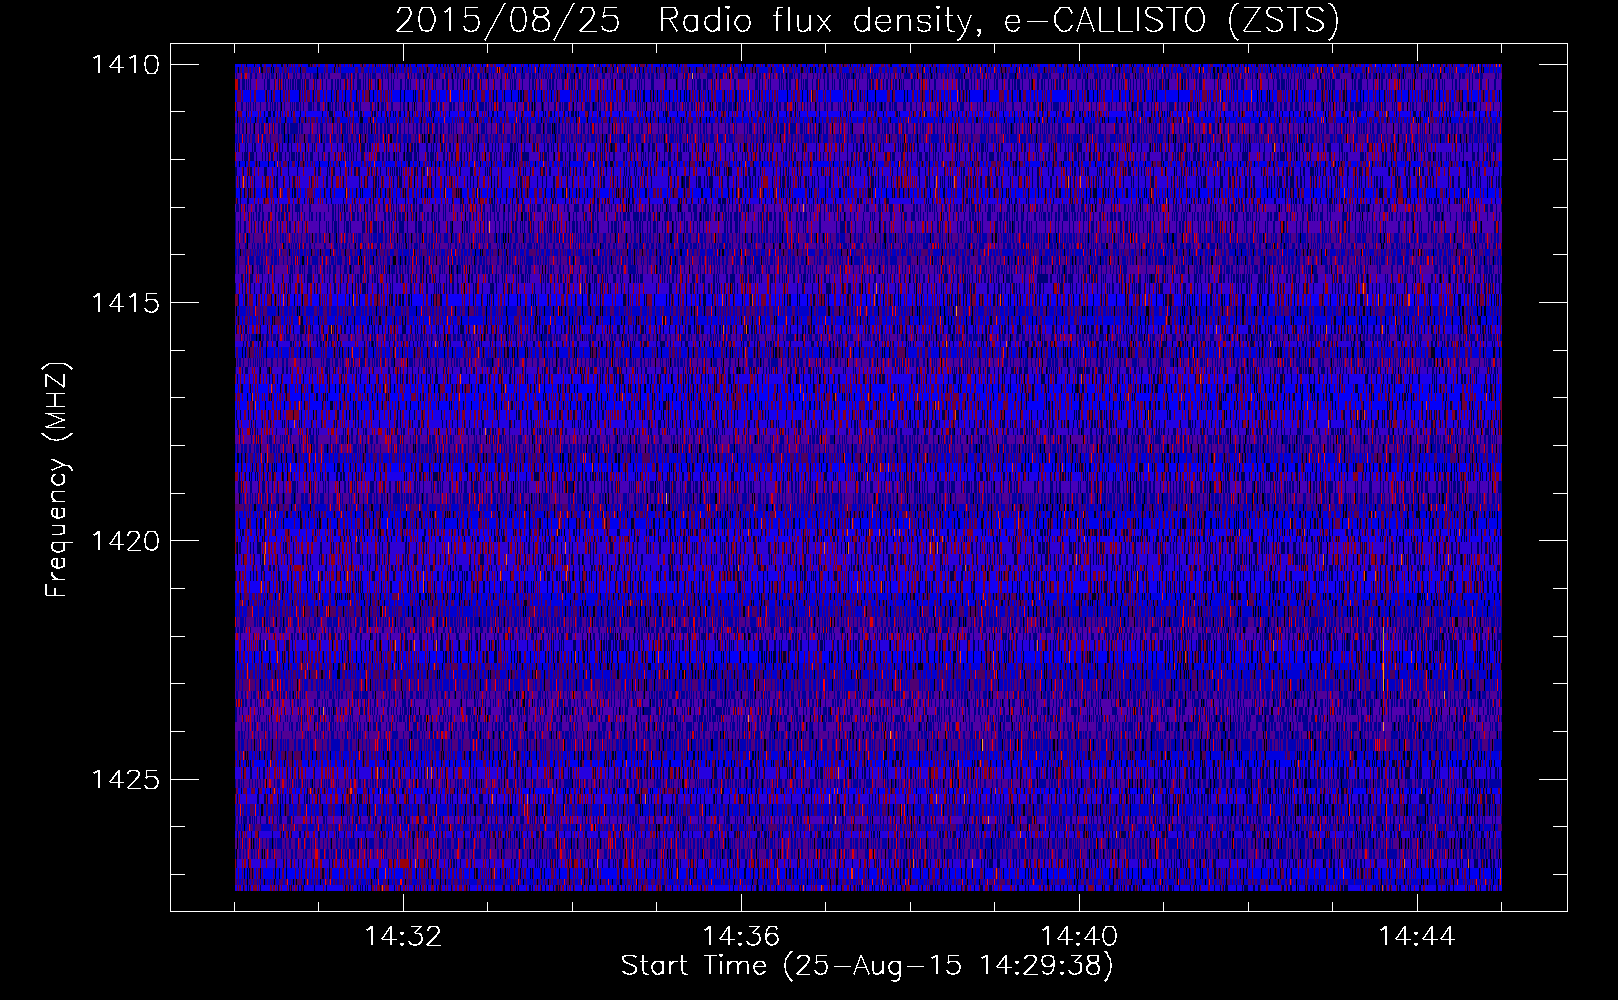Screen dimensions: 1618x1000
Task: Click the '14:40' time axis label
Action: (x=1079, y=937)
